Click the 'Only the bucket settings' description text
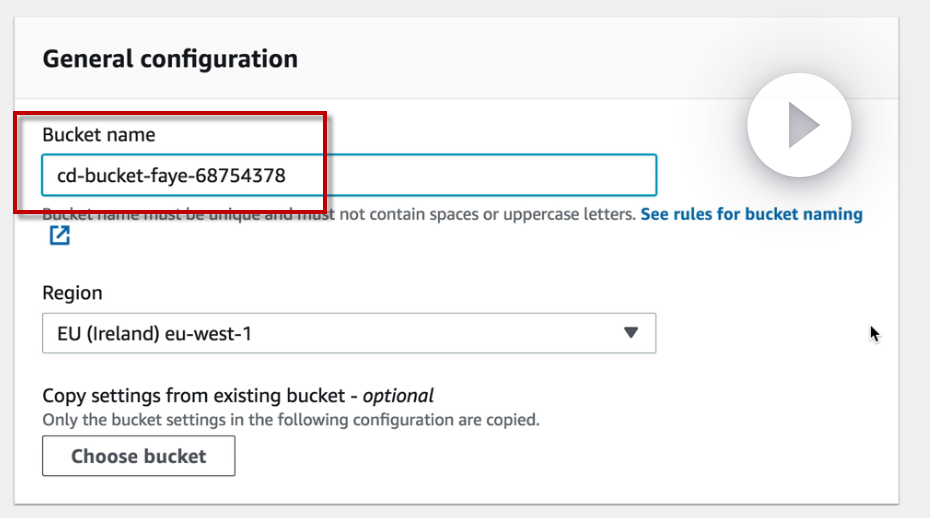930x518 pixels. click(x=290, y=420)
